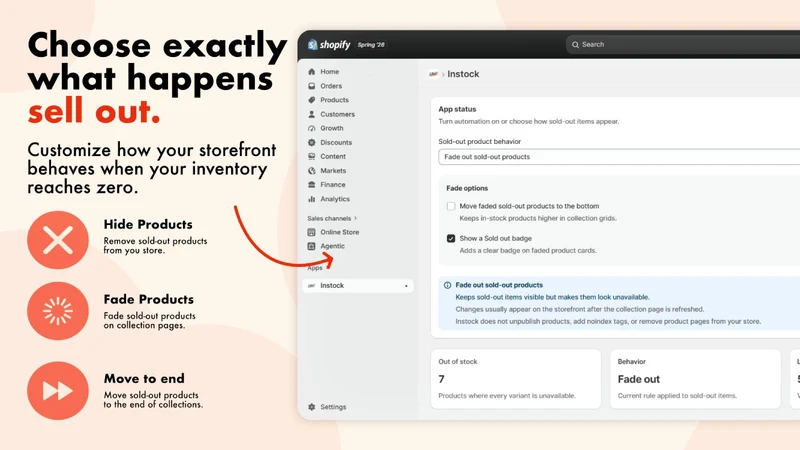Image resolution: width=800 pixels, height=450 pixels.
Task: Expand the Sales channels chevron
Action: [356, 218]
